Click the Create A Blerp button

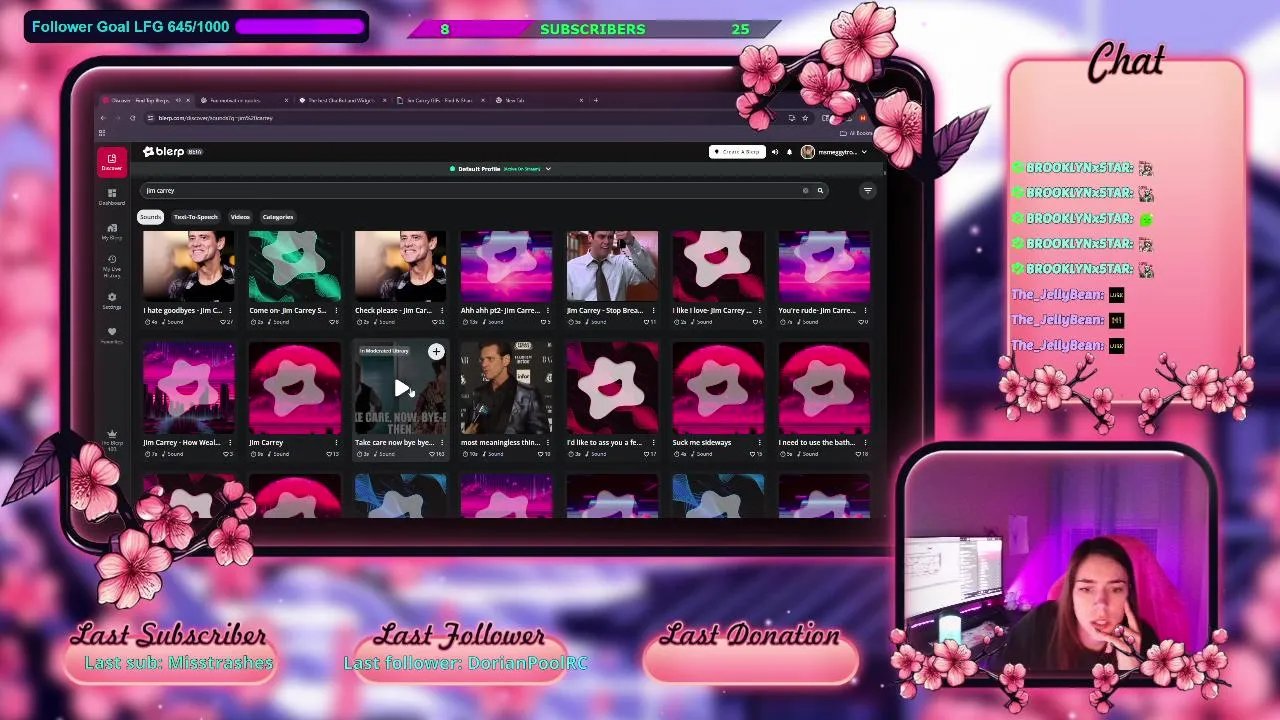tap(737, 152)
